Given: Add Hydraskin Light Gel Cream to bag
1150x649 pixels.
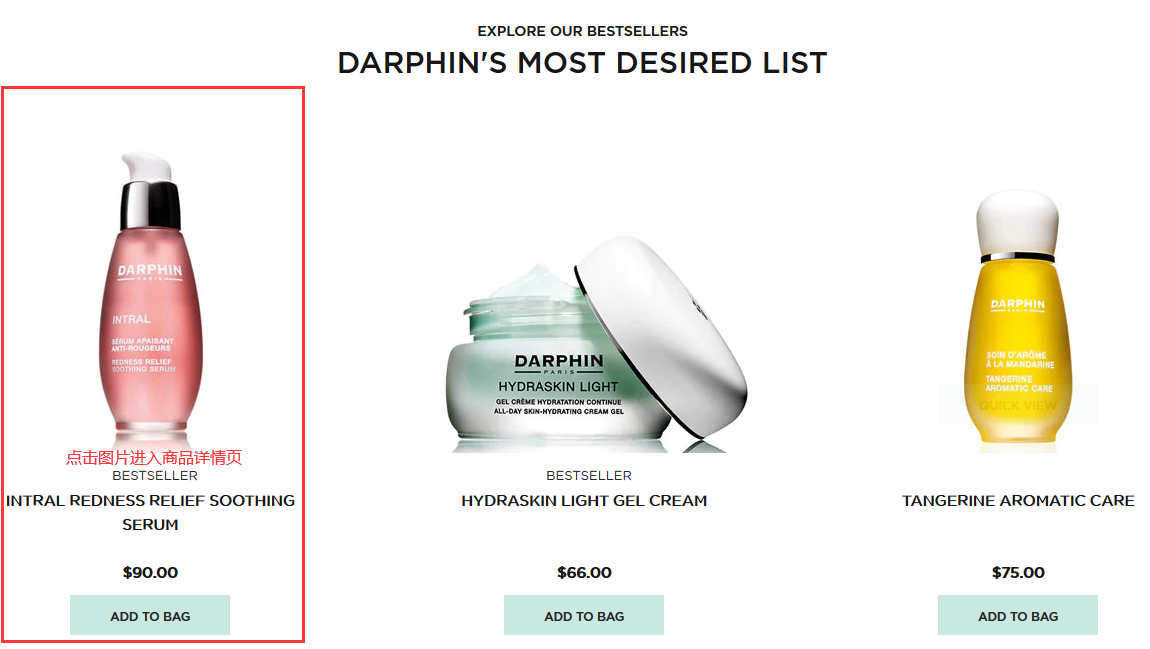Looking at the screenshot, I should (x=584, y=615).
